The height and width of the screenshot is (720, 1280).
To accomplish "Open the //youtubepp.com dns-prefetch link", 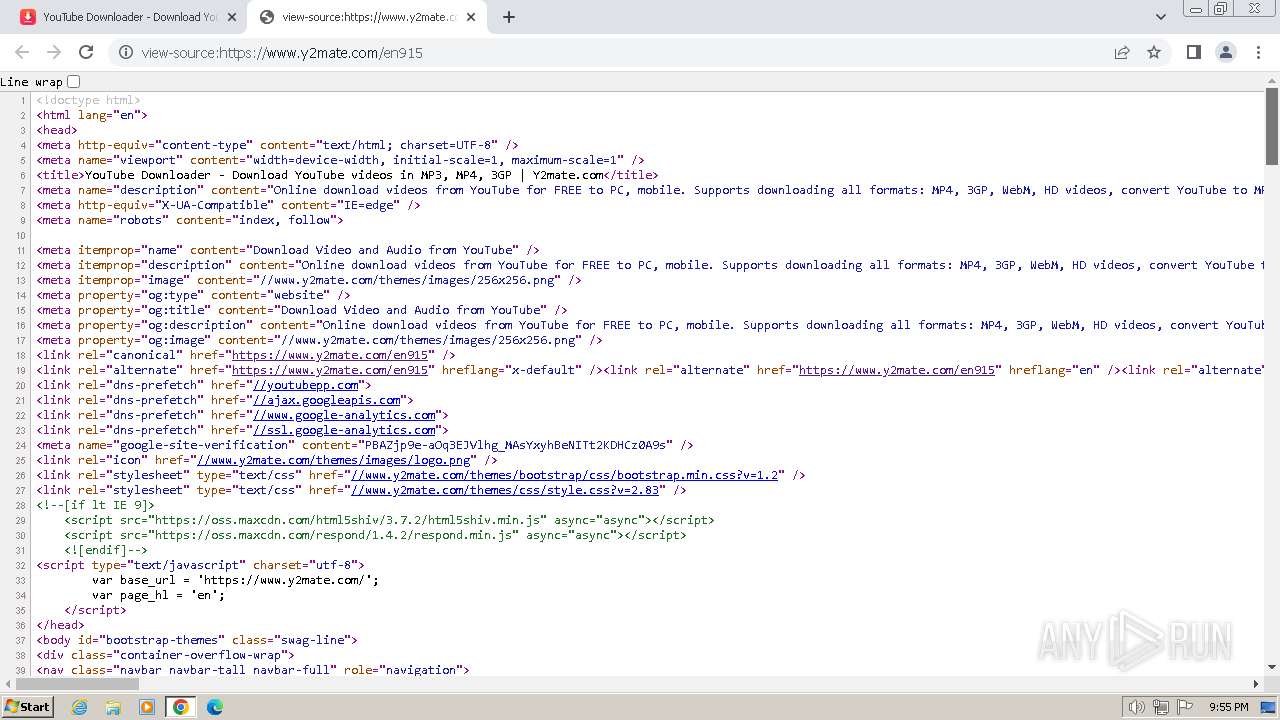I will tap(305, 385).
